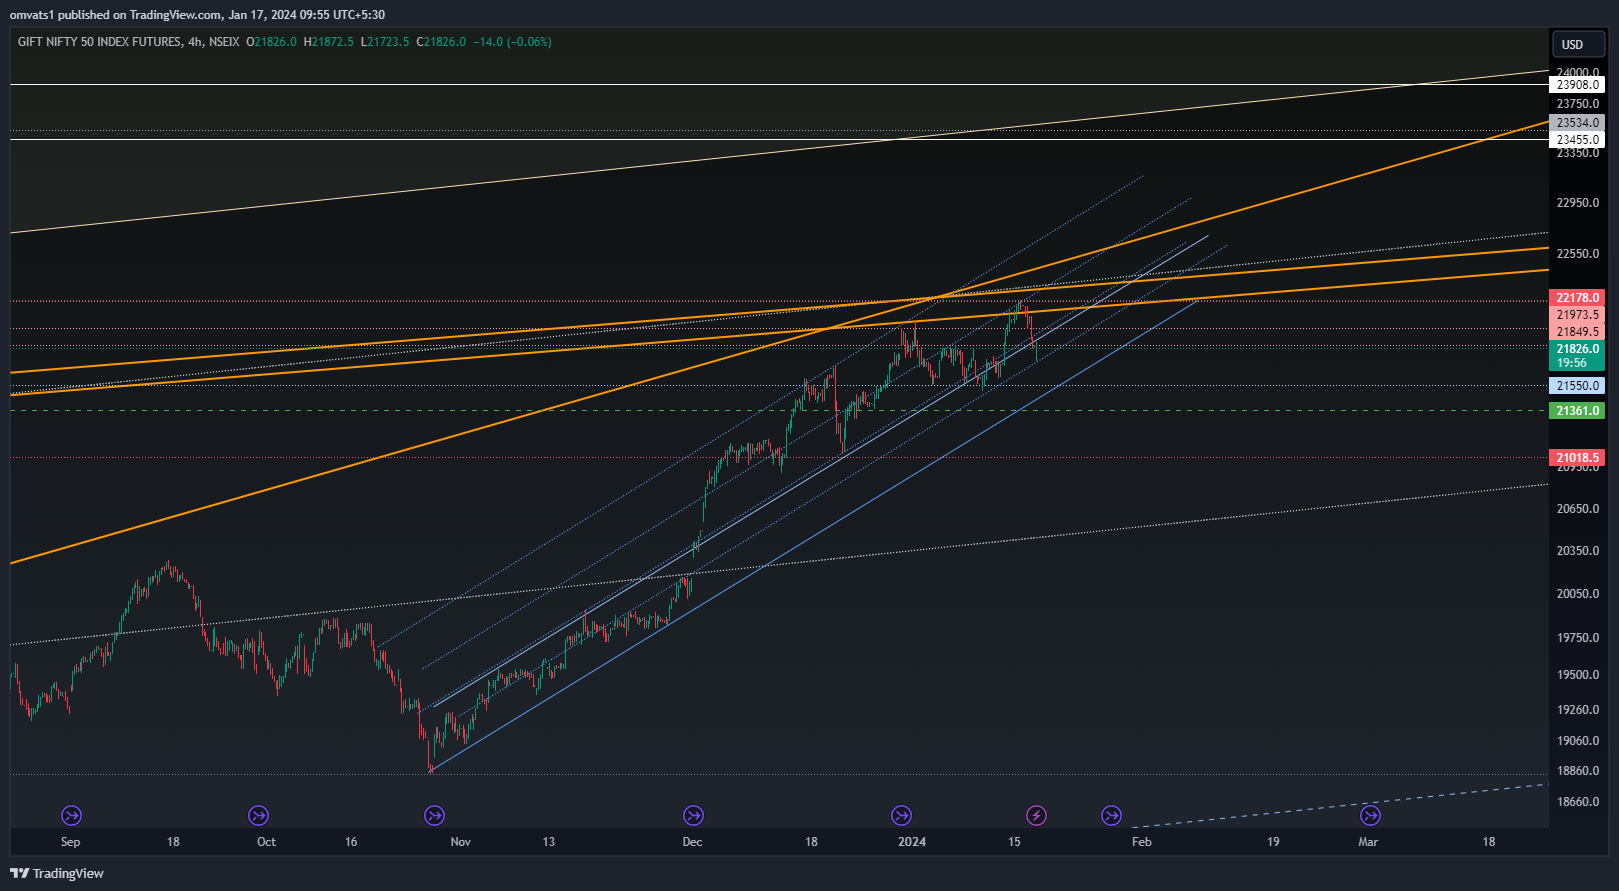The height and width of the screenshot is (891, 1619).
Task: Open the event icon above the 2024 label
Action: pos(901,815)
